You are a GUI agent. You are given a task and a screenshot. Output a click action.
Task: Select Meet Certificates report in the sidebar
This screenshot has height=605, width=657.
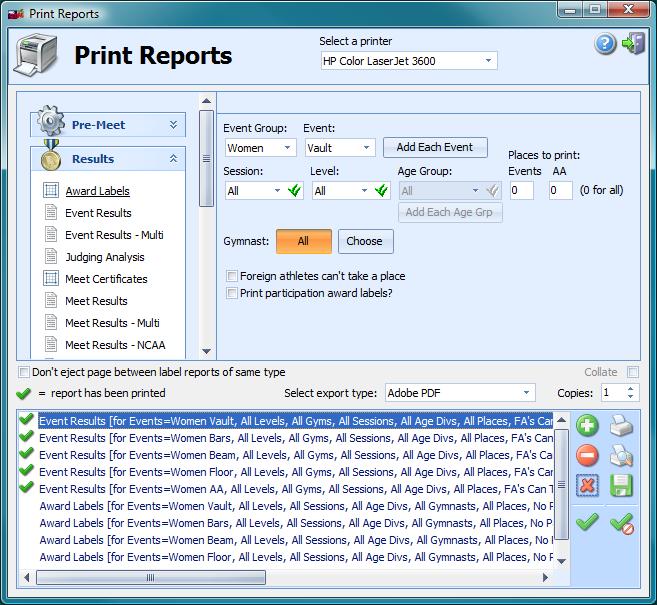(106, 279)
